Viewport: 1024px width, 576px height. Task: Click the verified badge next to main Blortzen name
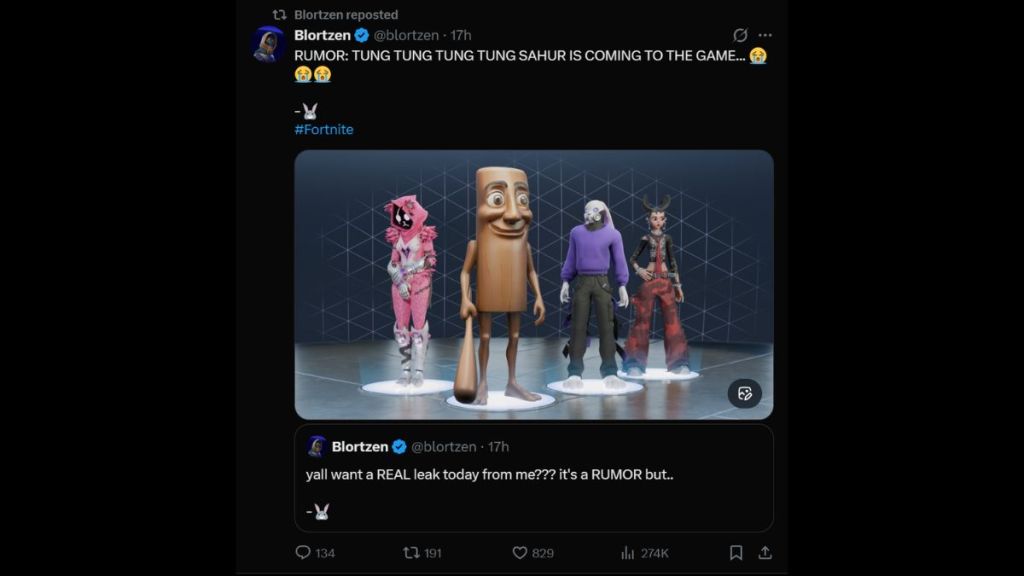pos(362,35)
